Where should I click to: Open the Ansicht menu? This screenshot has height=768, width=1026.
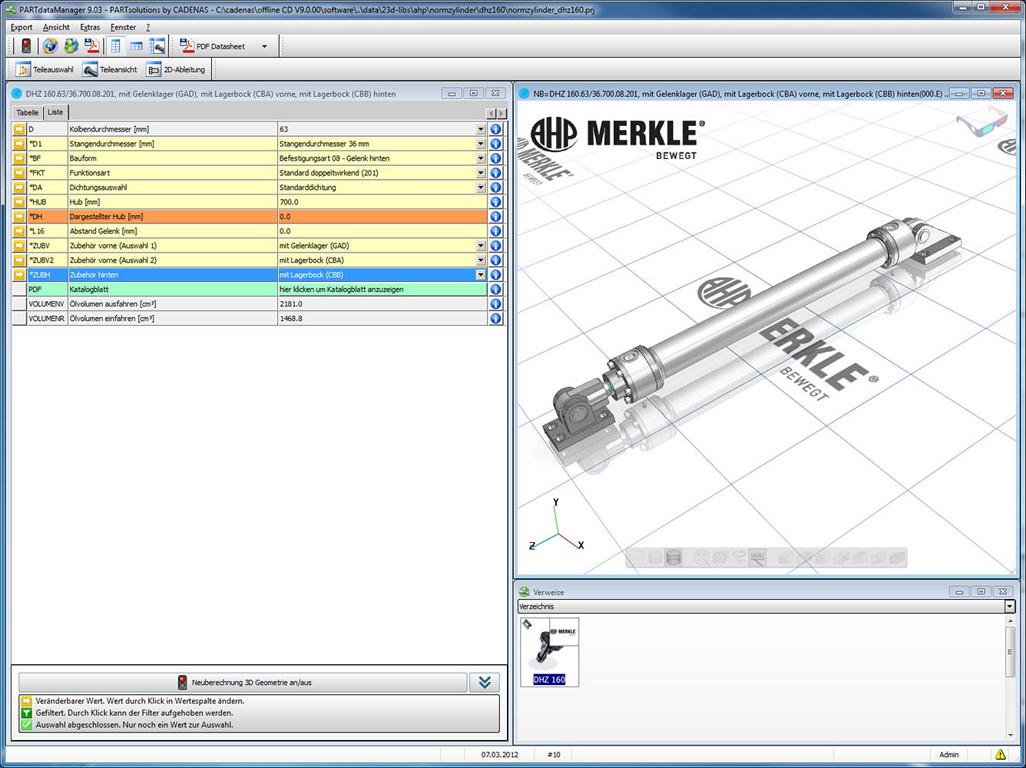(56, 27)
